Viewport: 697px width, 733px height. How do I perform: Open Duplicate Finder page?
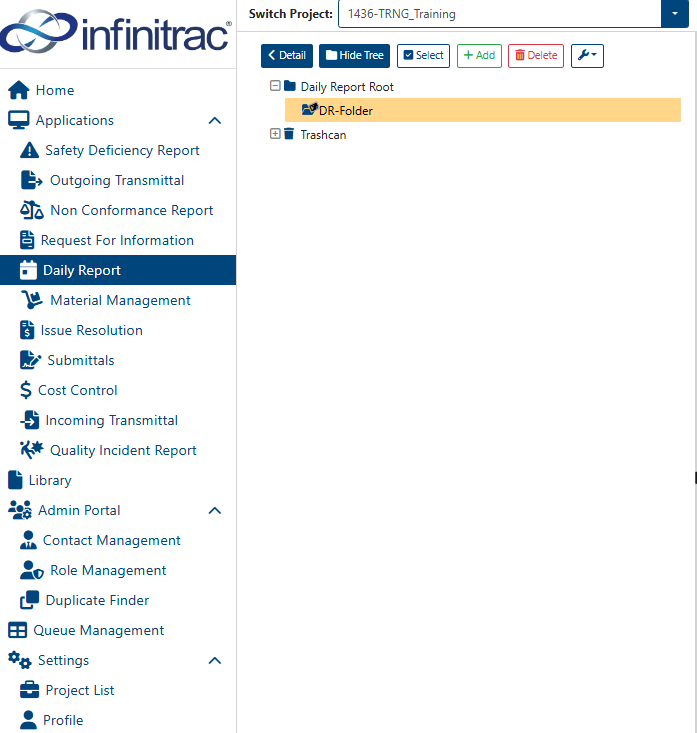(97, 600)
